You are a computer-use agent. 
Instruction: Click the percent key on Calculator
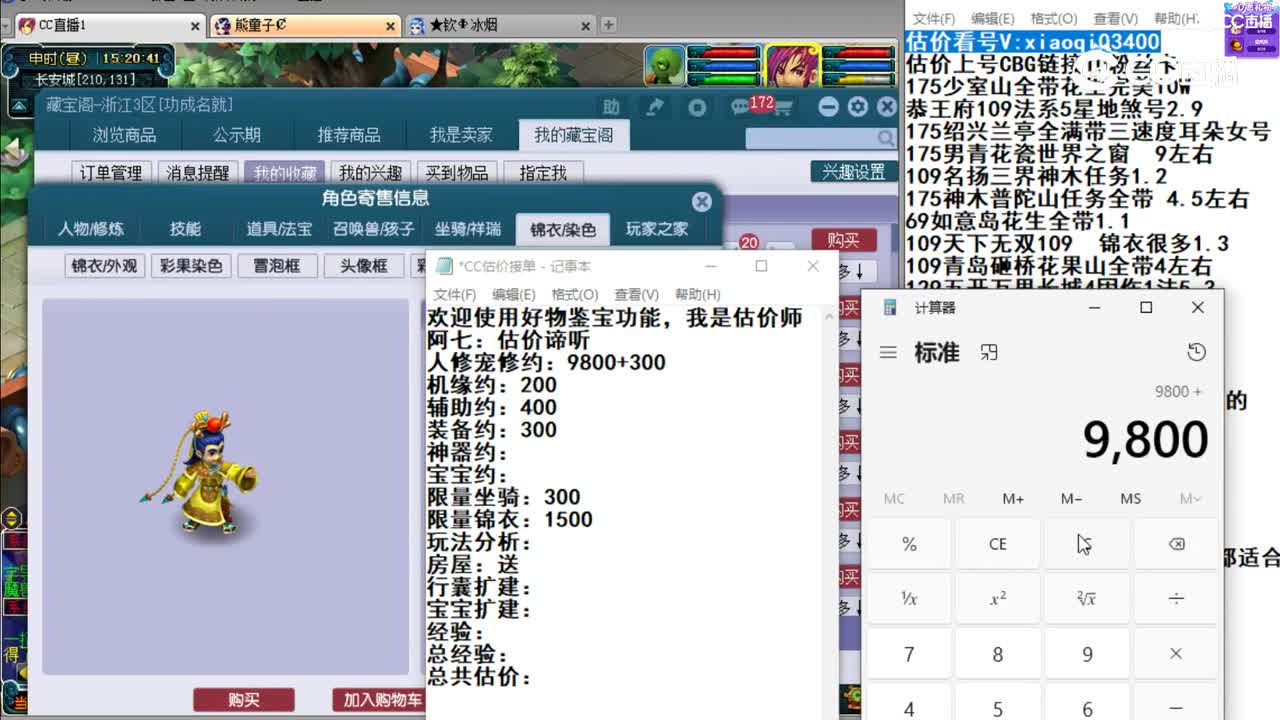coord(909,544)
